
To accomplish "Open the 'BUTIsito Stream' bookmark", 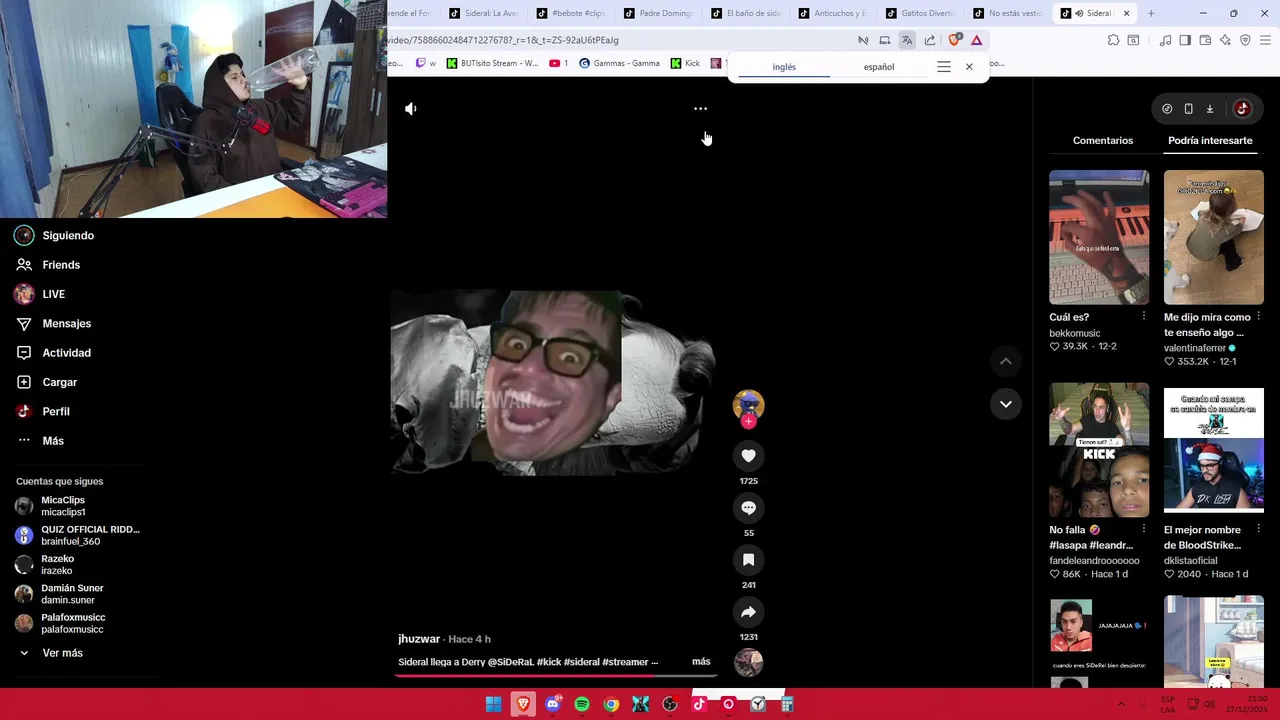I will 492,63.
